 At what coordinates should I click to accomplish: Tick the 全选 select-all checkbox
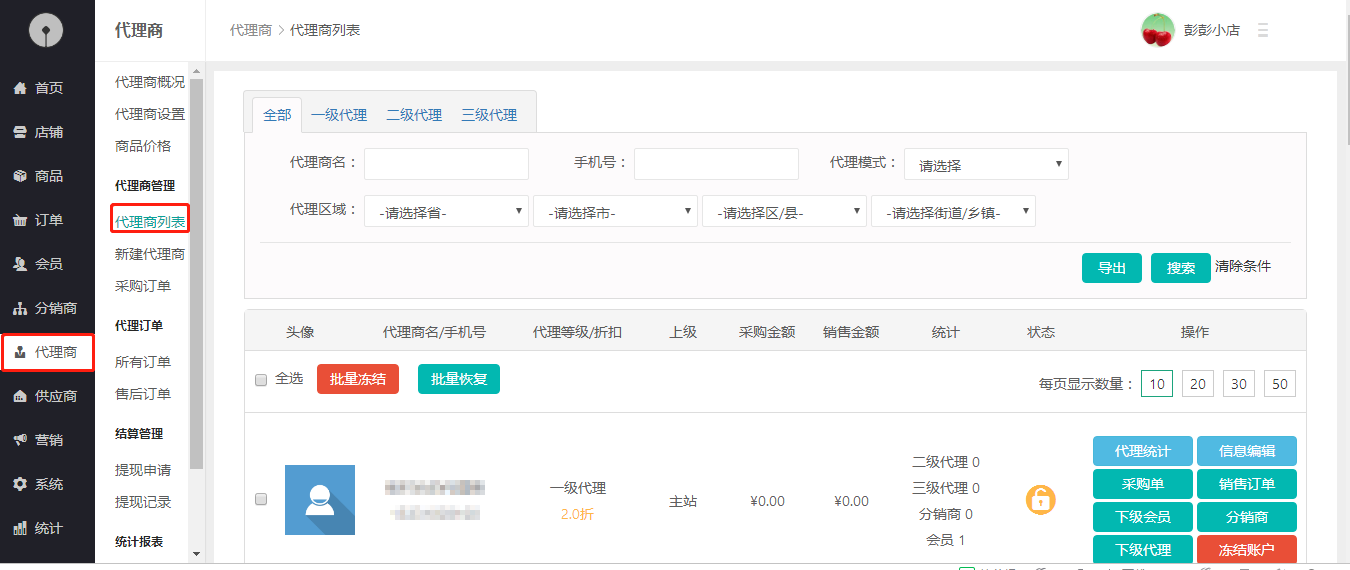click(261, 380)
